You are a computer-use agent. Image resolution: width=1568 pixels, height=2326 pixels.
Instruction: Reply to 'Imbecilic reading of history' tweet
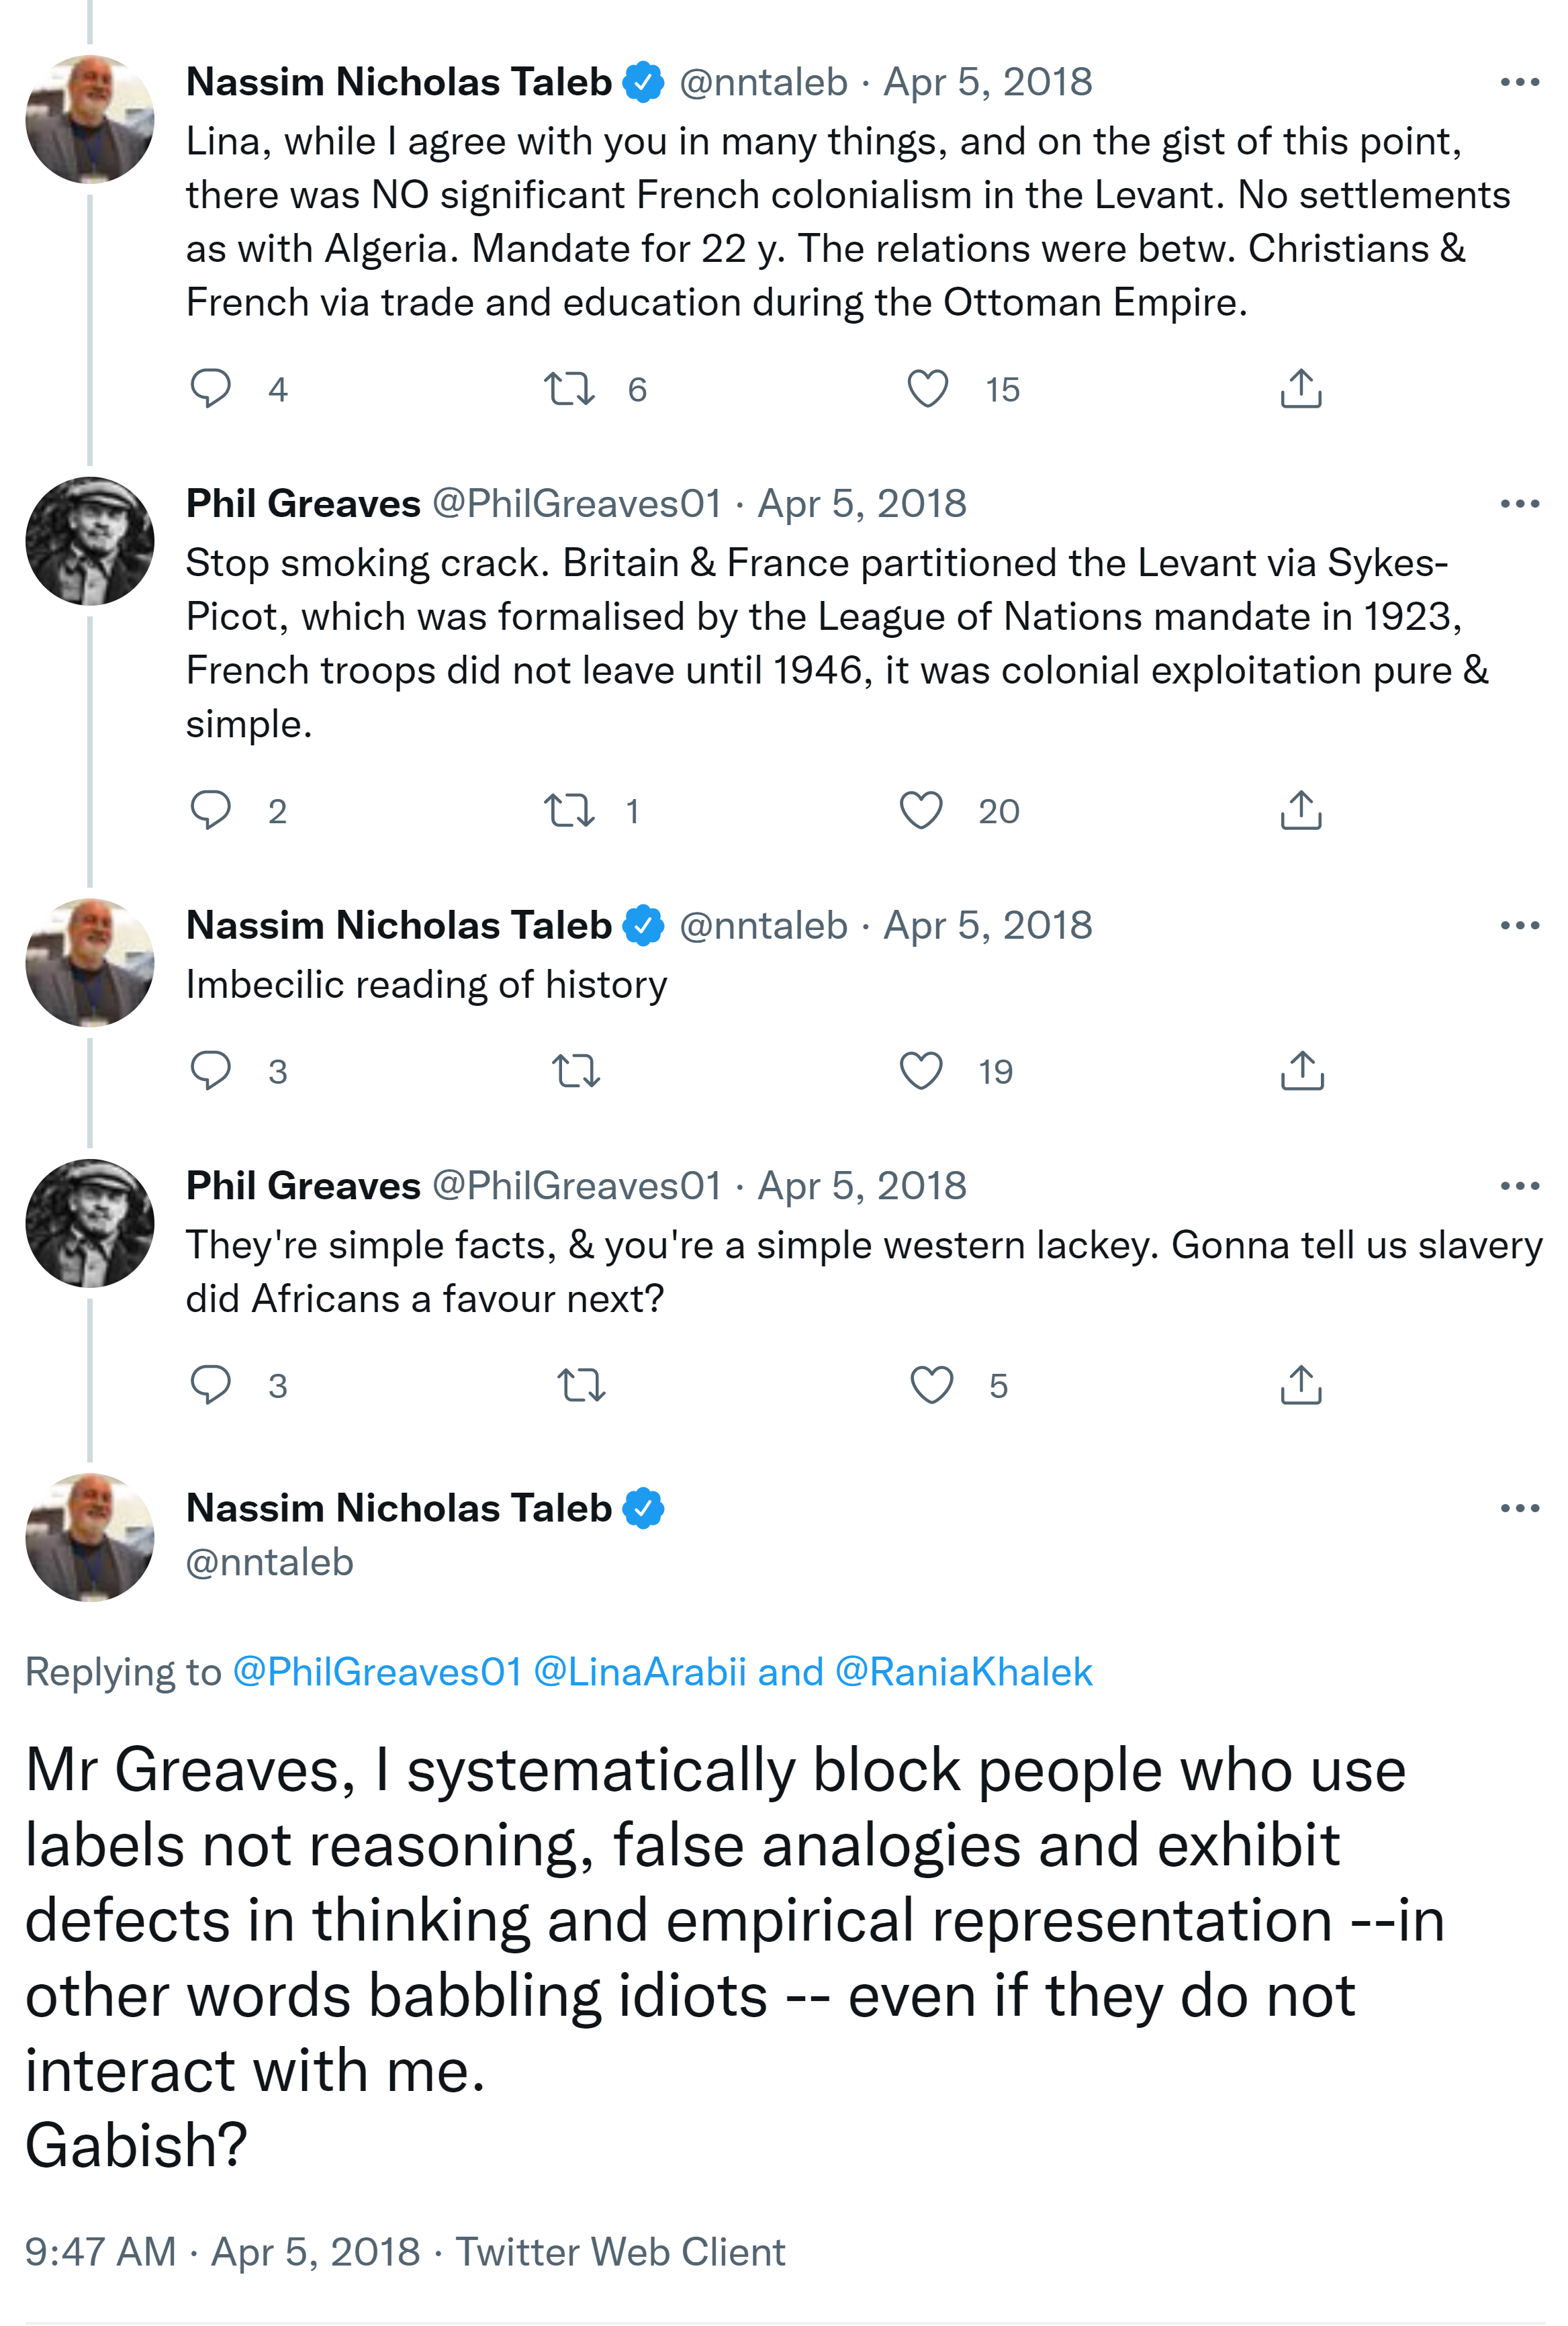point(211,1070)
